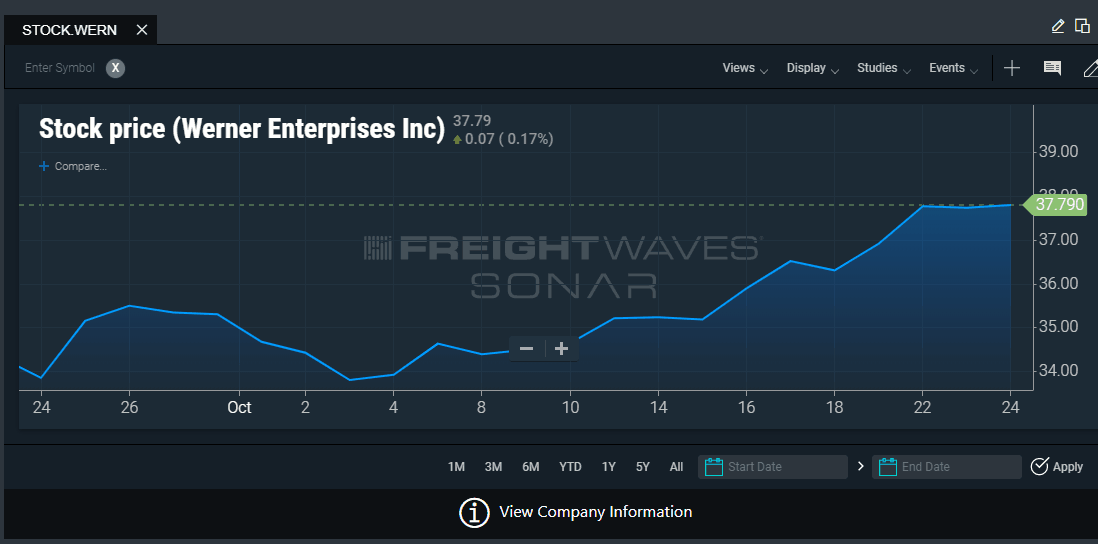Click the plus crosshair icon in toolbar
1098x544 pixels.
pos(1012,68)
